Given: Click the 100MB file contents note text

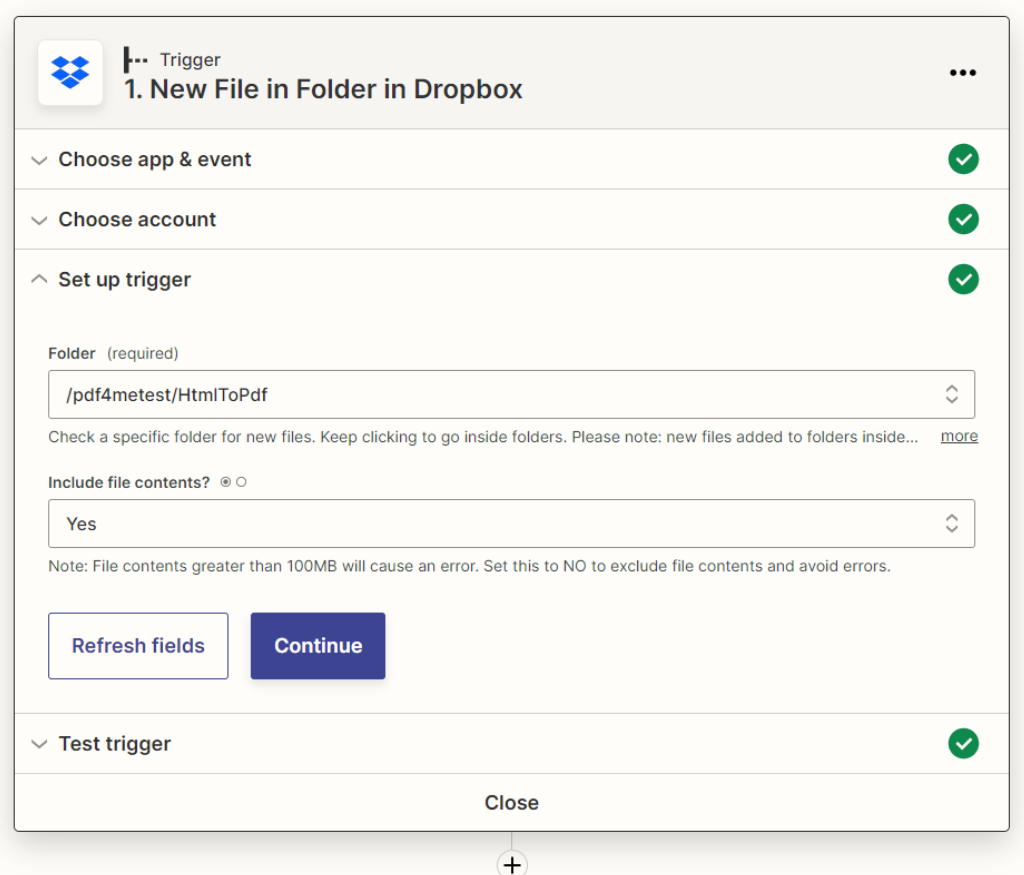Looking at the screenshot, I should coord(470,566).
